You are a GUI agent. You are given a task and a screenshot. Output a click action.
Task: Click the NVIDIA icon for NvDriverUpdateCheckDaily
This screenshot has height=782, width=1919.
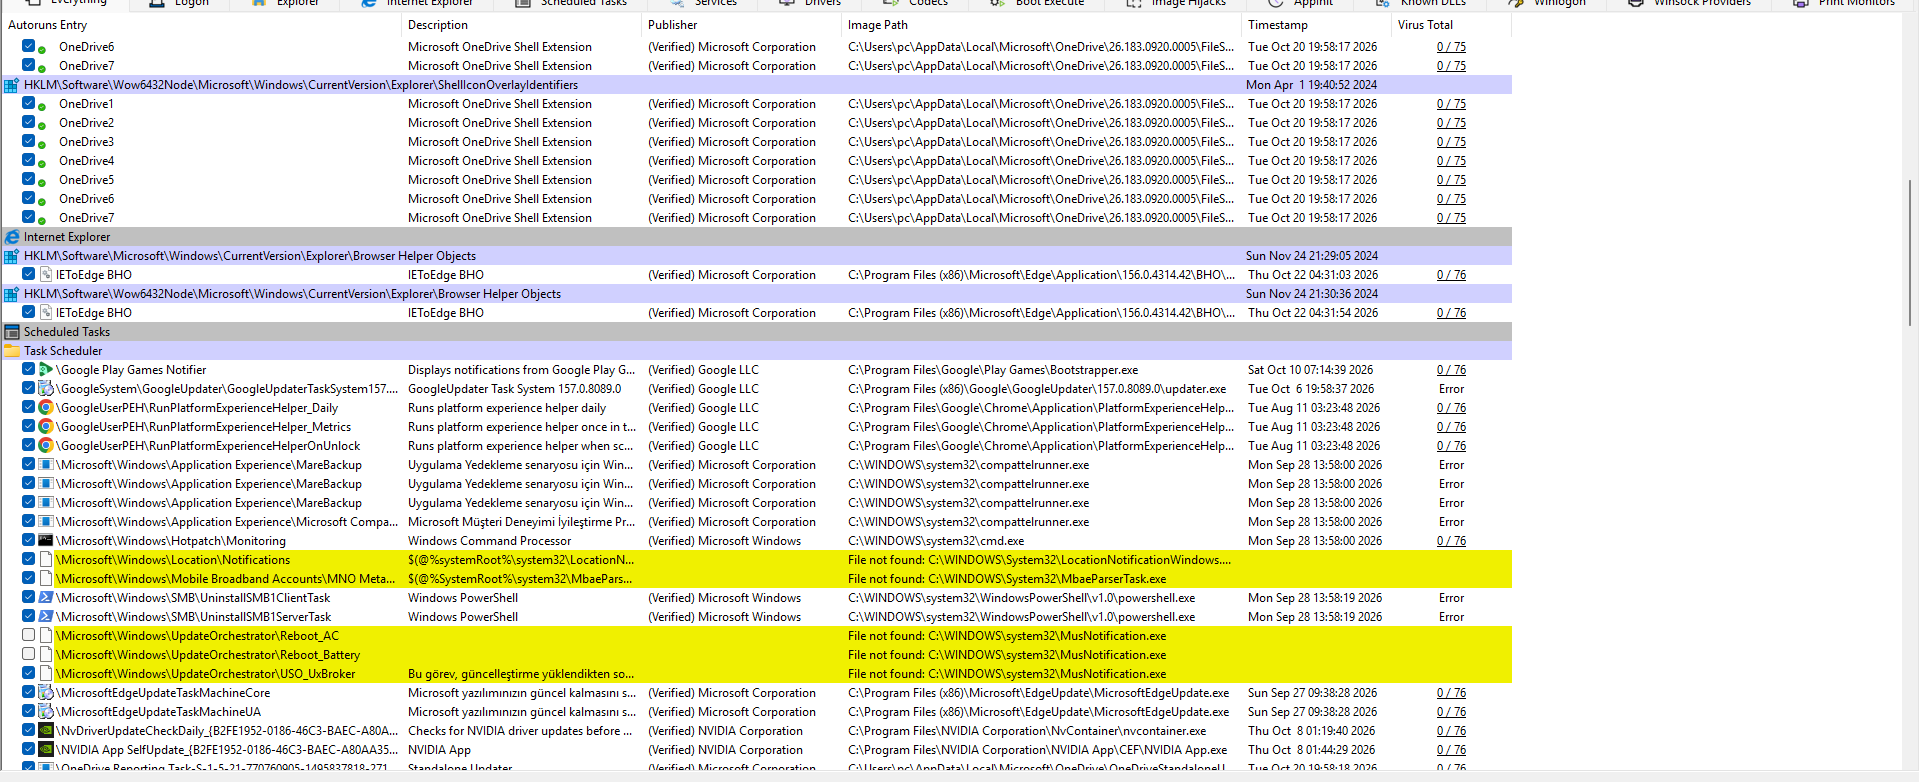pyautogui.click(x=46, y=731)
